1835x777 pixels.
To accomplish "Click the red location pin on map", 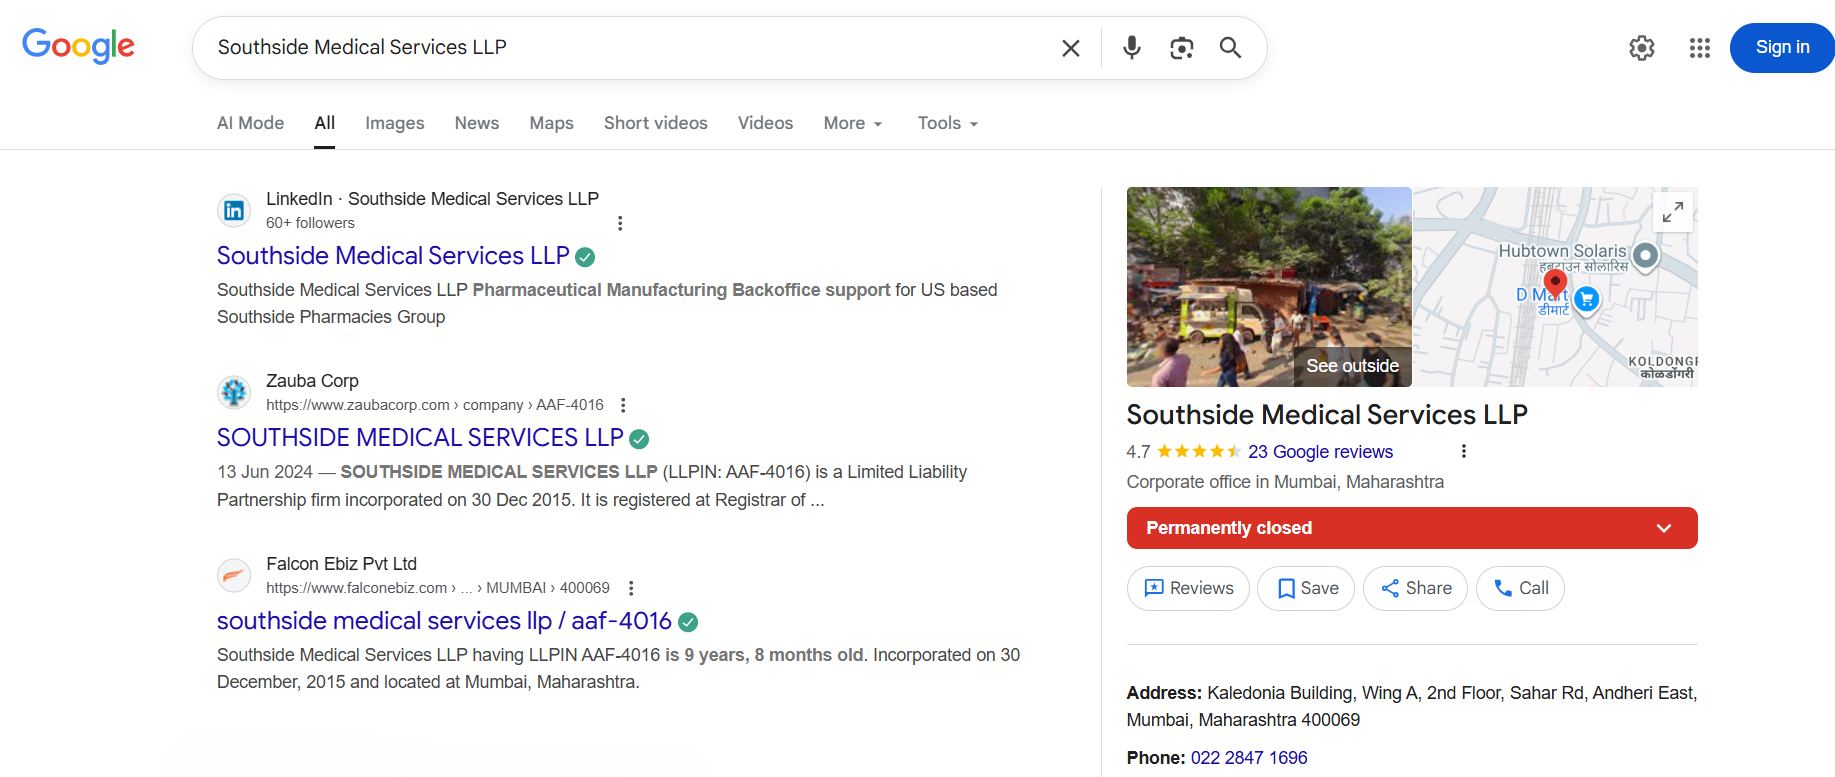I will click(1555, 283).
